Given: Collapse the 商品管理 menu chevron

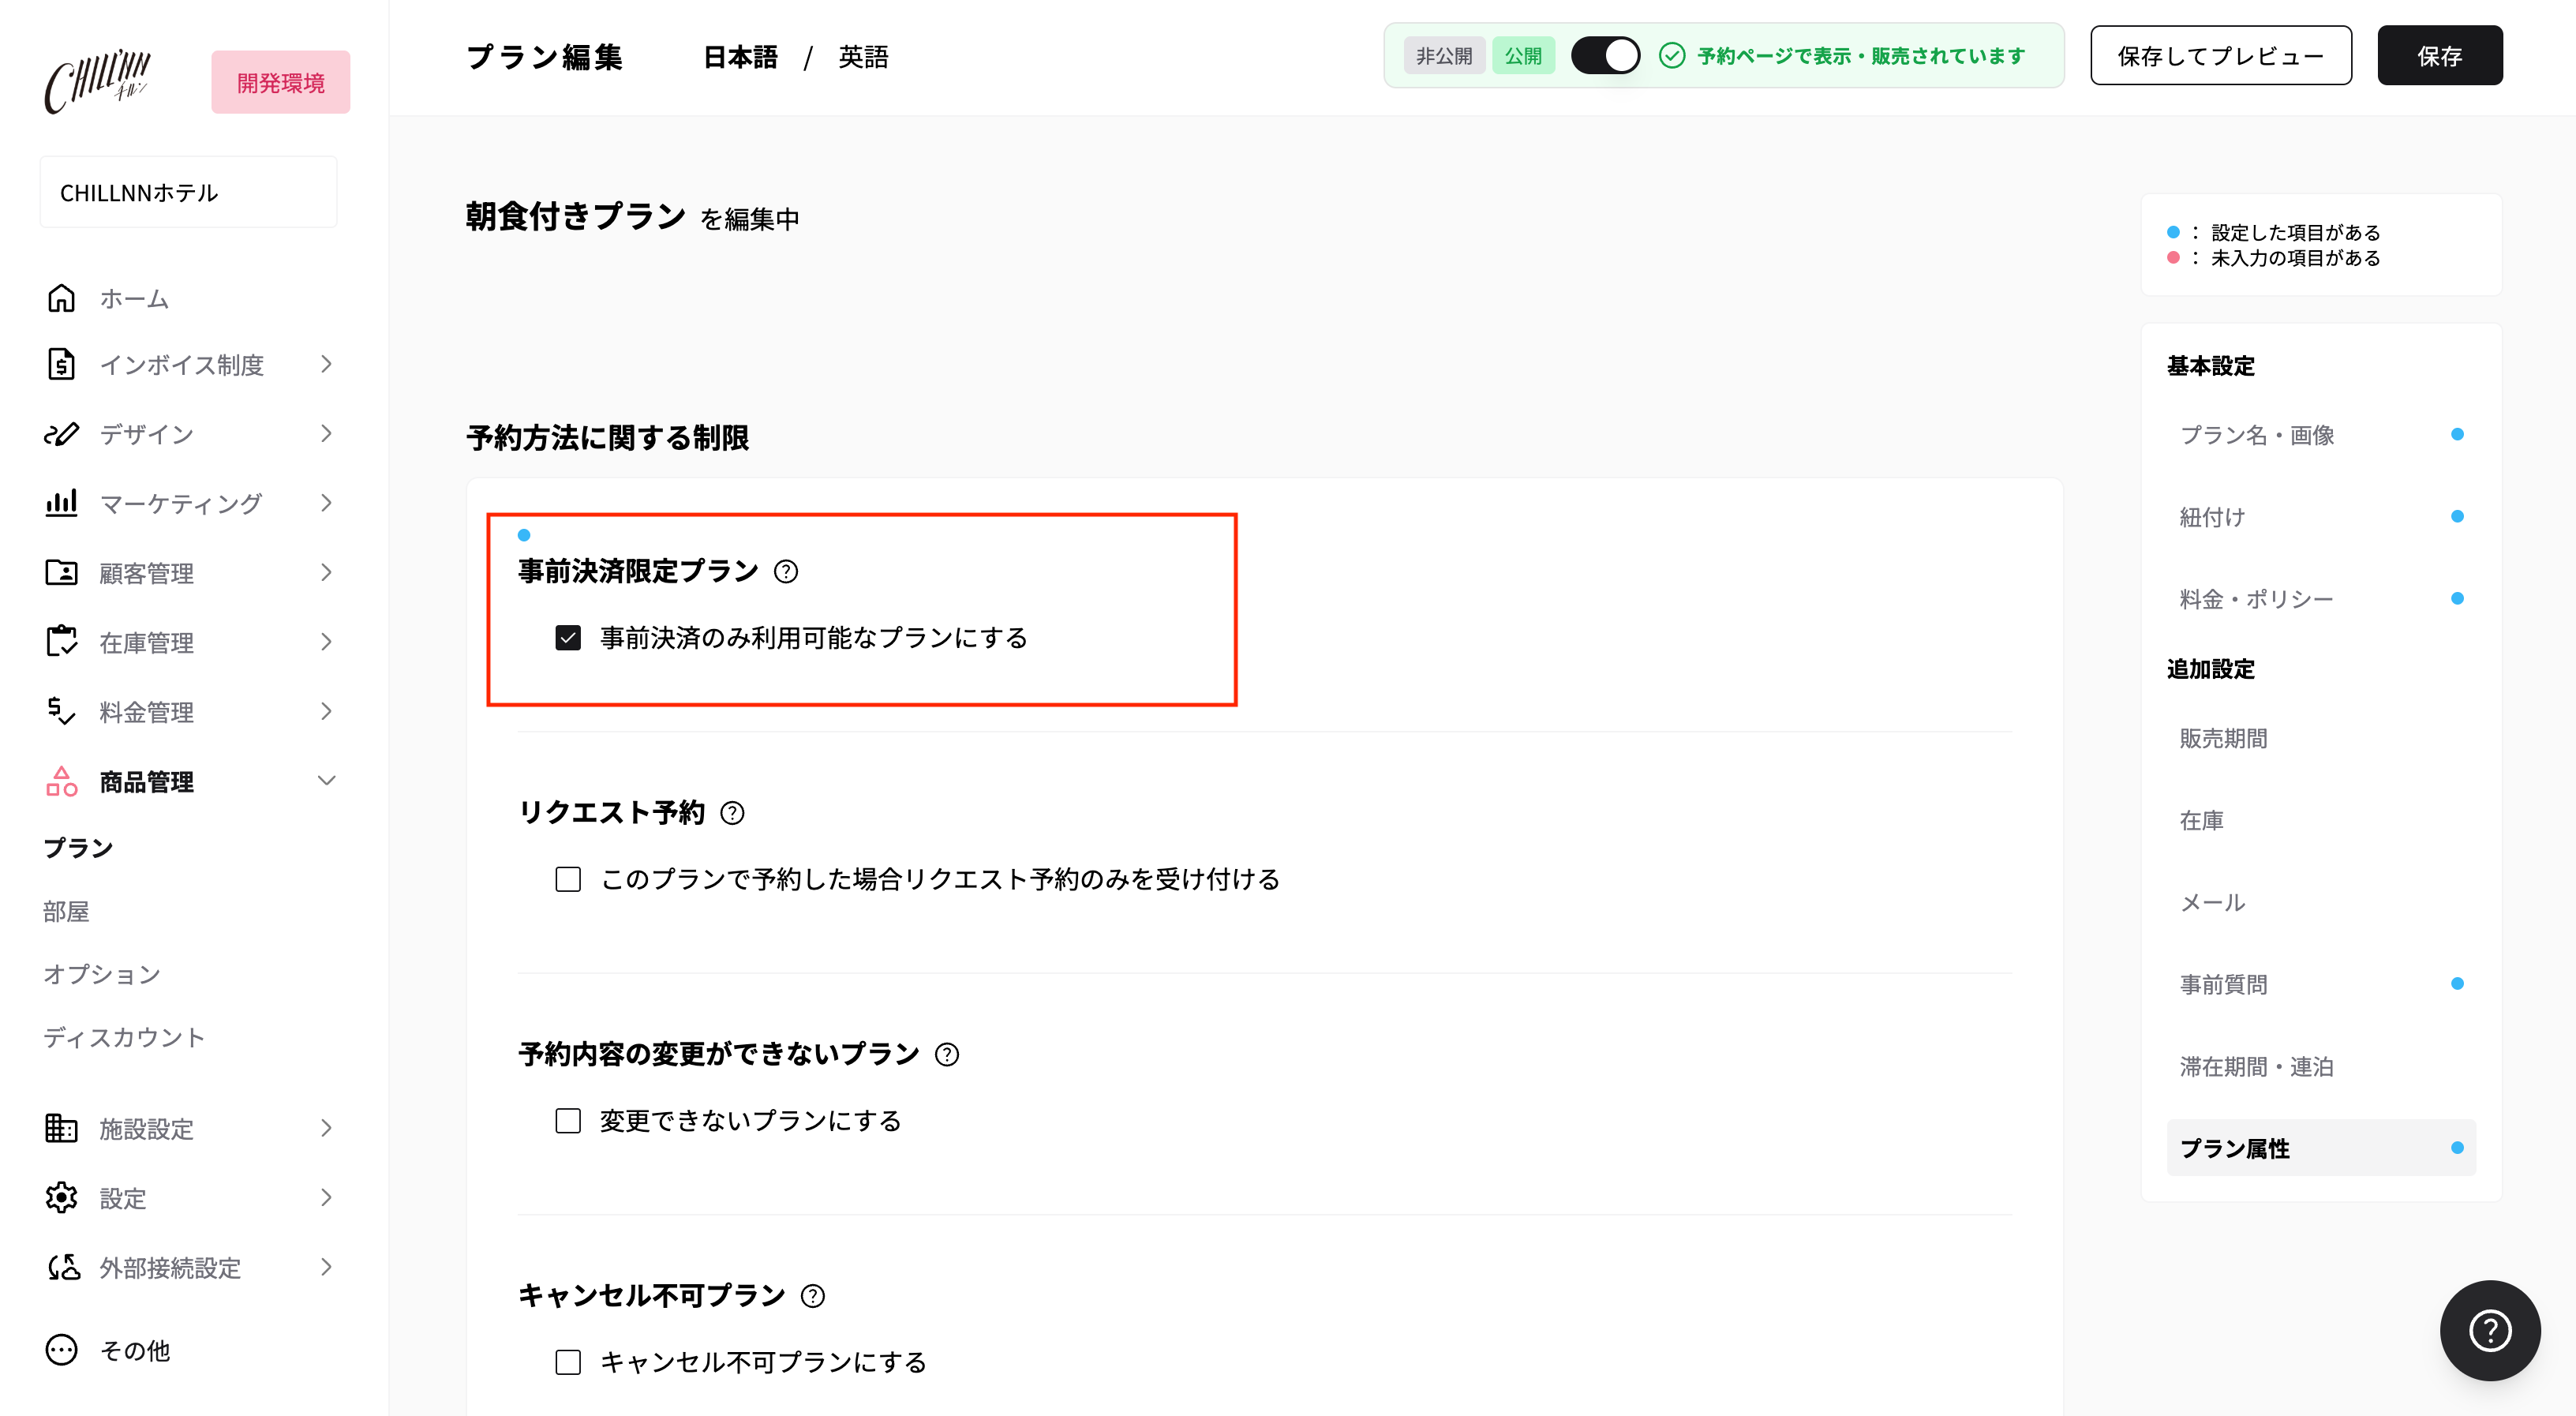Looking at the screenshot, I should [326, 781].
